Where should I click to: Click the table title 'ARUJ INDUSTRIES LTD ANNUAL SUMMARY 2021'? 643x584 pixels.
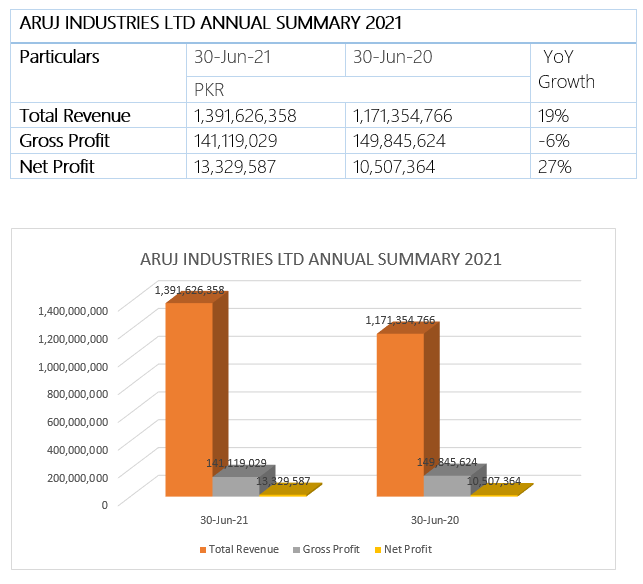tap(210, 23)
